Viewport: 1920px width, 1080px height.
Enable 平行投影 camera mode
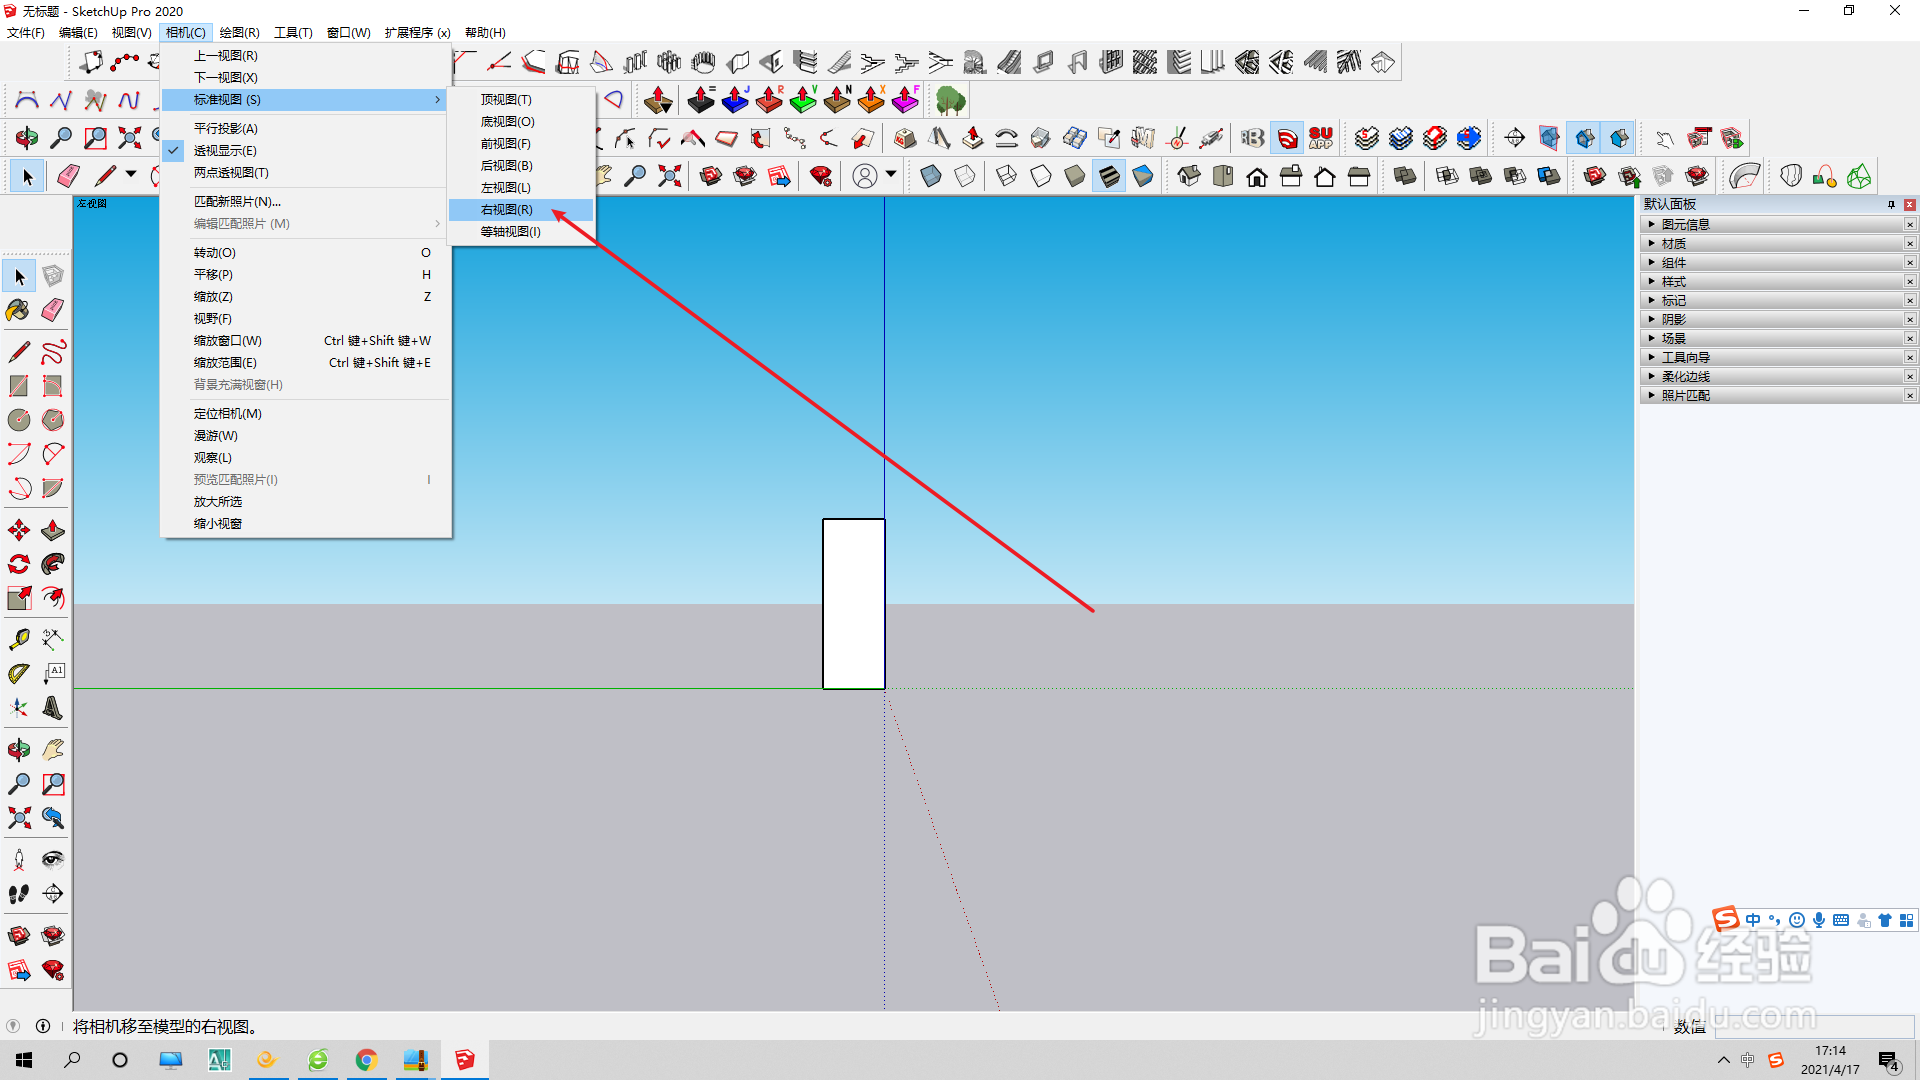225,128
